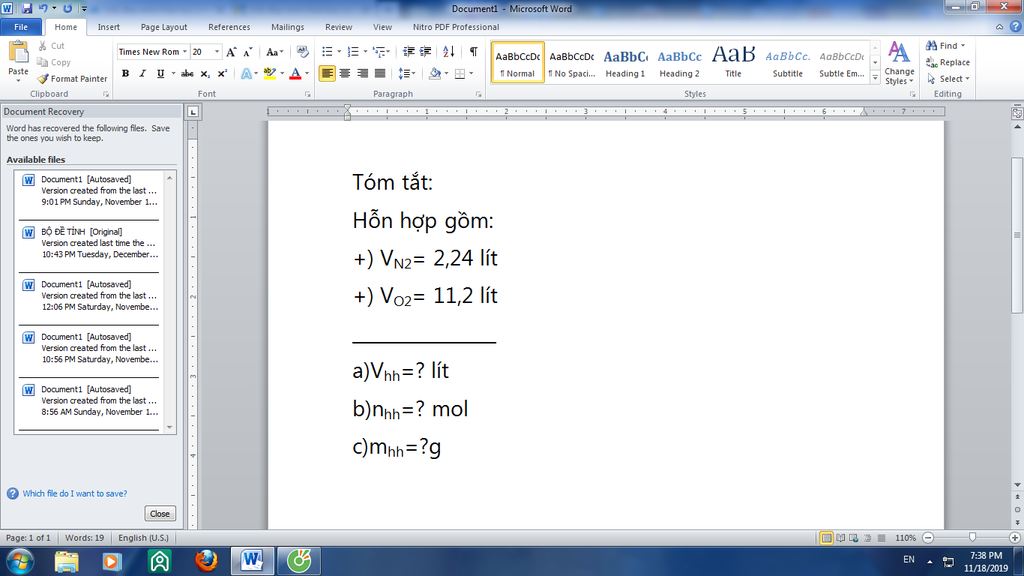The width and height of the screenshot is (1024, 576).
Task: Open Change Case Aa dropdown
Action: click(x=275, y=52)
